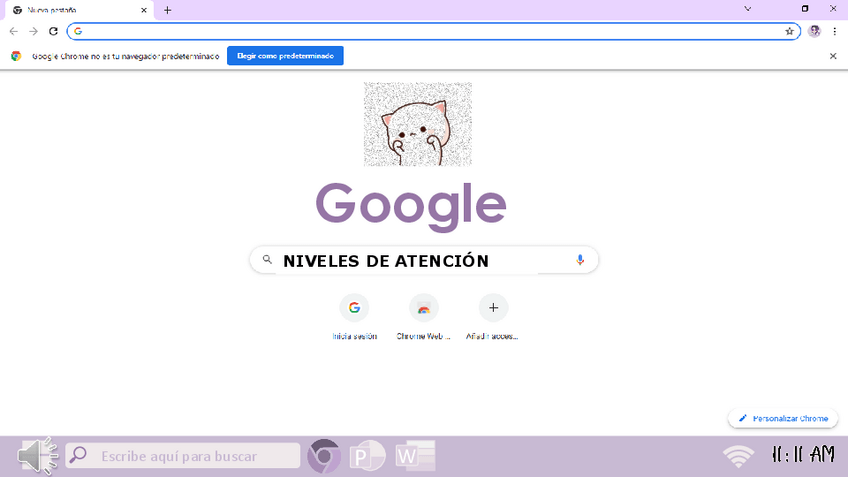The height and width of the screenshot is (477, 848).
Task: Click the taskbar search magnifier icon
Action: tap(78, 455)
